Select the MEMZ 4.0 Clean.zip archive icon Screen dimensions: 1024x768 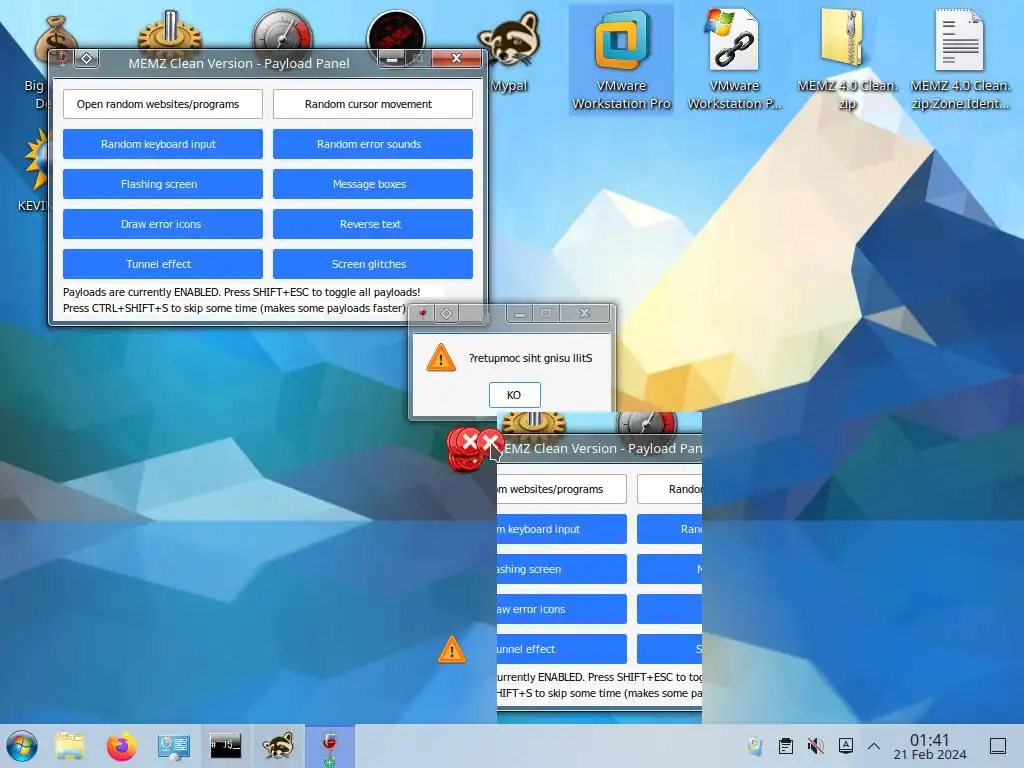(847, 60)
